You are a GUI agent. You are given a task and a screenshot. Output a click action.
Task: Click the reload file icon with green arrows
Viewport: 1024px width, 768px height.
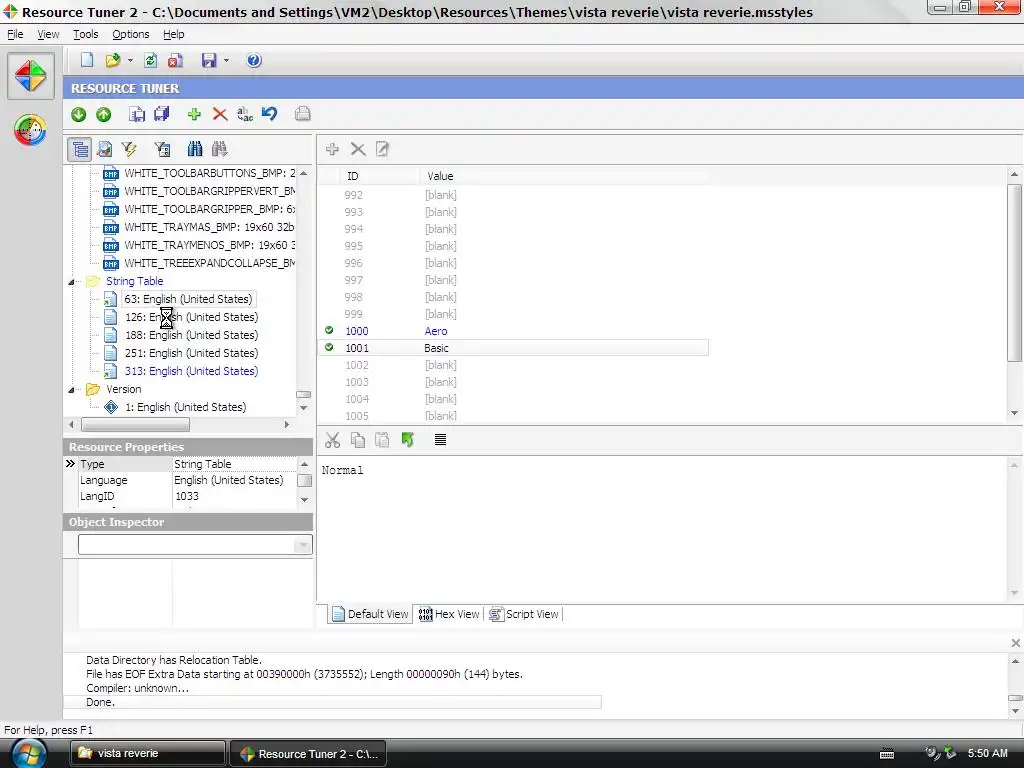click(x=150, y=60)
